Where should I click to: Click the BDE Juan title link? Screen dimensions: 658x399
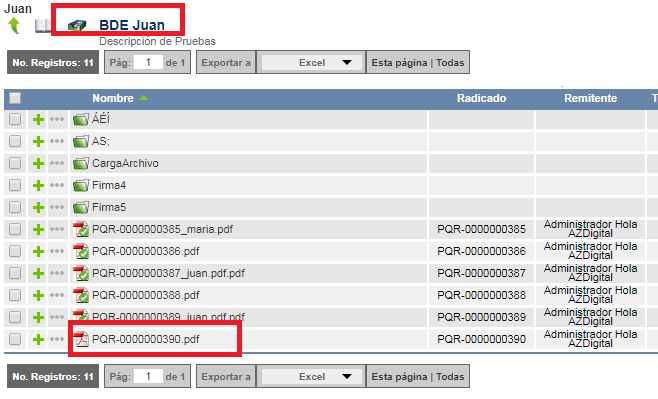pos(132,25)
